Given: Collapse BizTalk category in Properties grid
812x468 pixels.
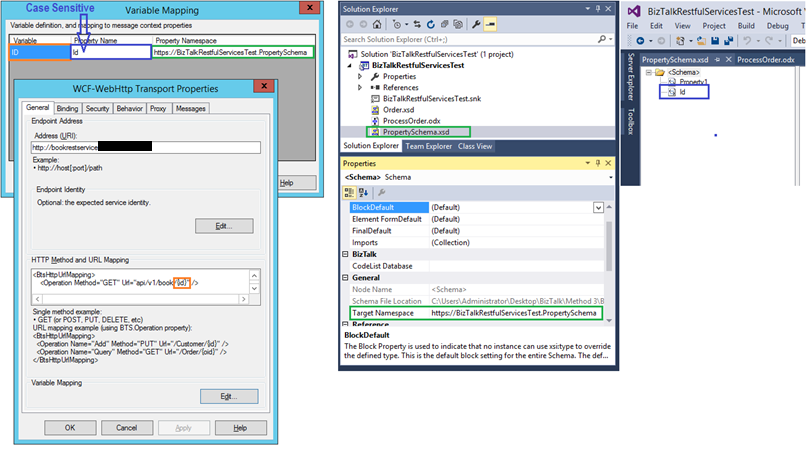Looking at the screenshot, I should click(x=345, y=254).
